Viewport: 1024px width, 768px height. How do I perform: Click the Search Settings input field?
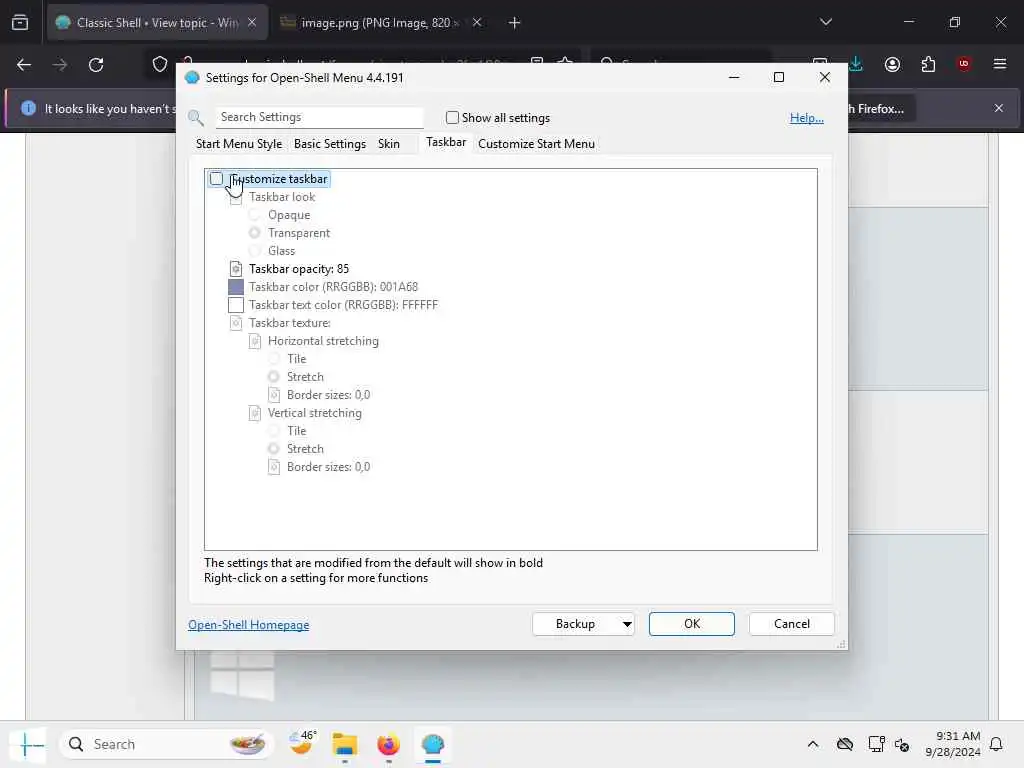pos(319,117)
